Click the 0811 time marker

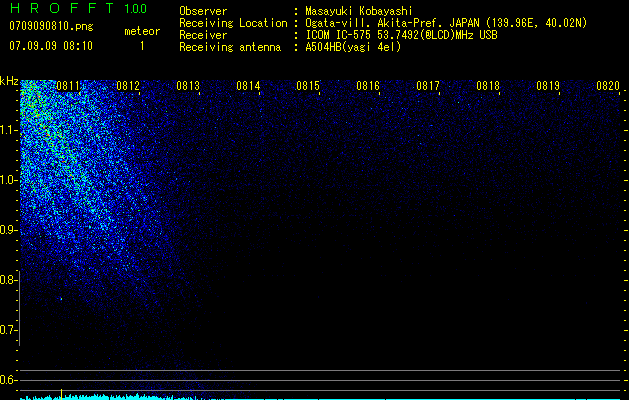tap(68, 86)
